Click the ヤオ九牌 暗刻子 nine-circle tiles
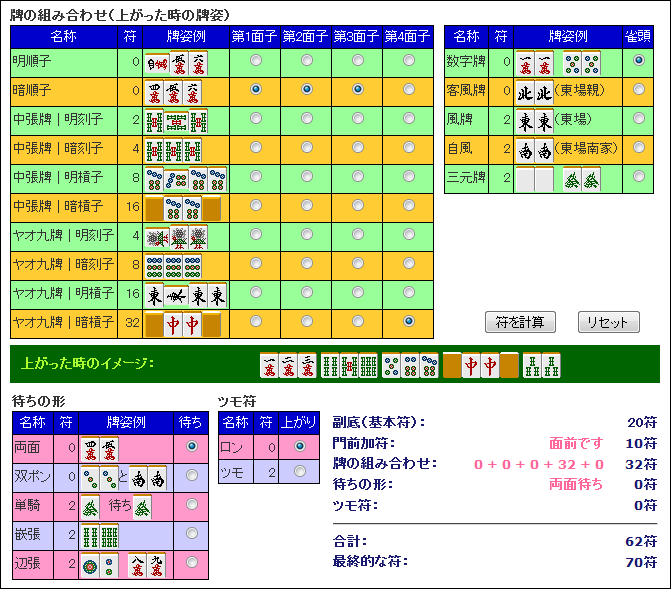 tap(173, 266)
